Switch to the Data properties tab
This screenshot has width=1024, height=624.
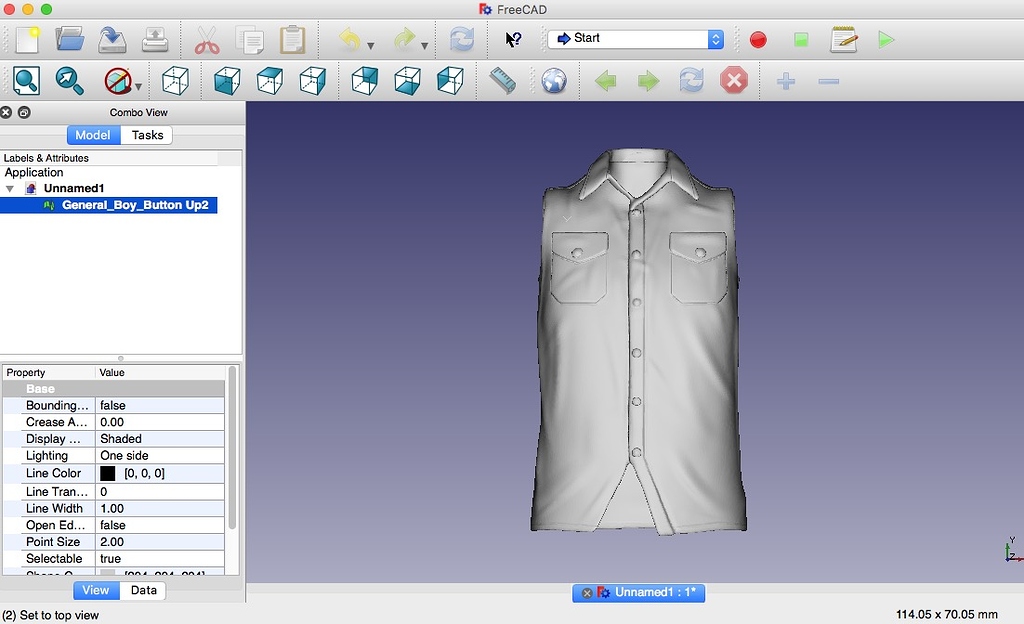coord(144,590)
